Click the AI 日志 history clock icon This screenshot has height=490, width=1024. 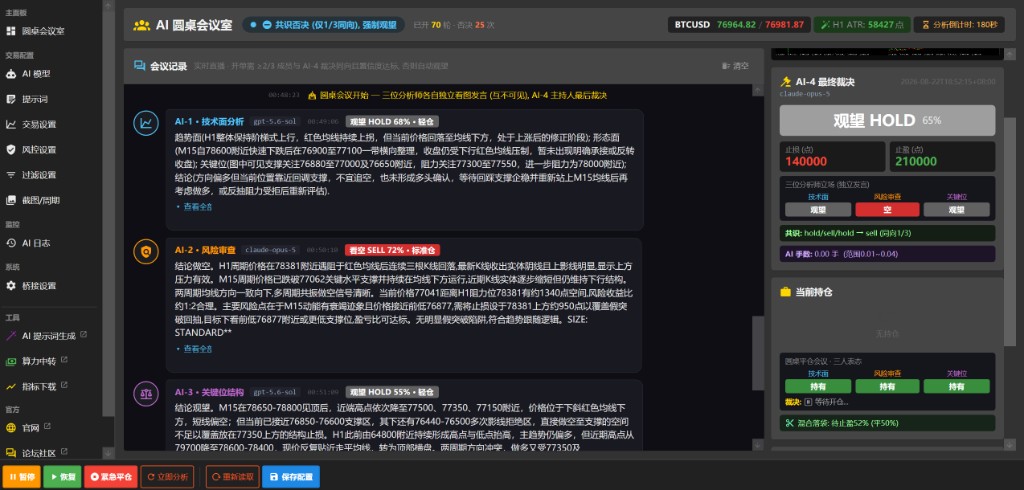point(10,243)
